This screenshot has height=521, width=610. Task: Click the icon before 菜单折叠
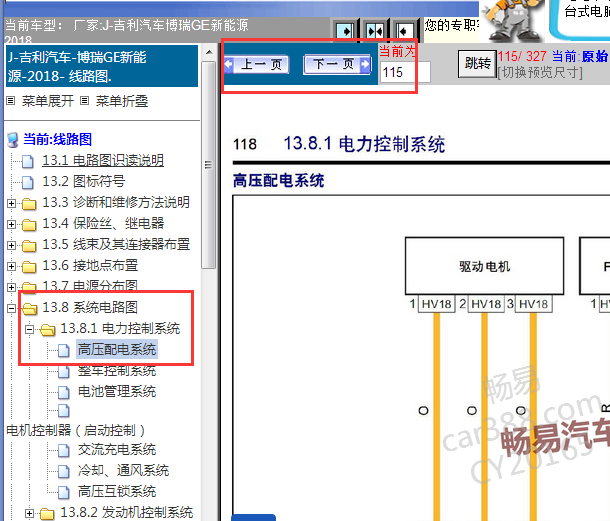(84, 101)
